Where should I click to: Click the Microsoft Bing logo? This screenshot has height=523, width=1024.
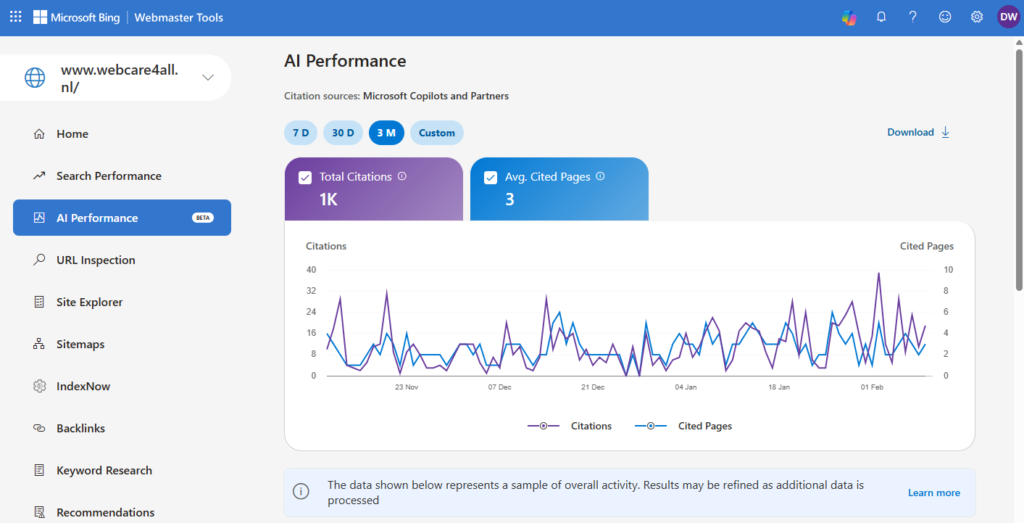point(76,18)
